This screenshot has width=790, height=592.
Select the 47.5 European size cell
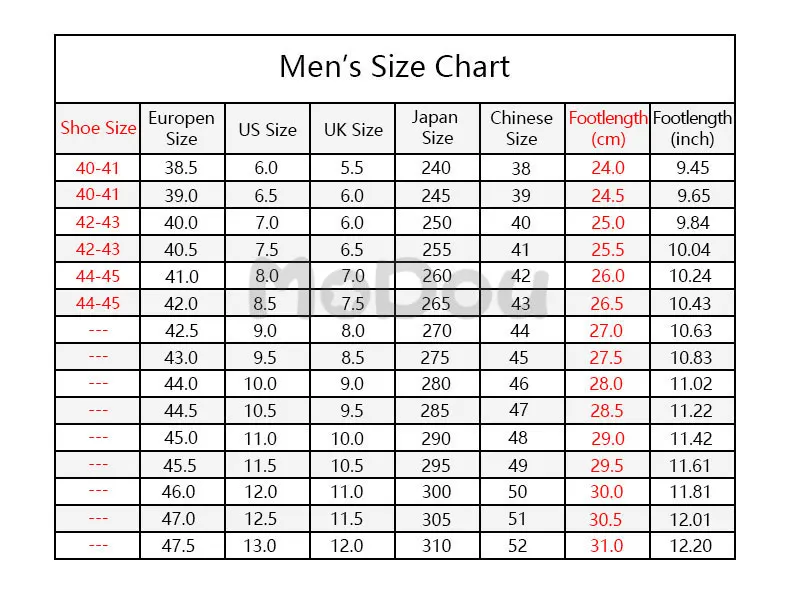coord(181,546)
